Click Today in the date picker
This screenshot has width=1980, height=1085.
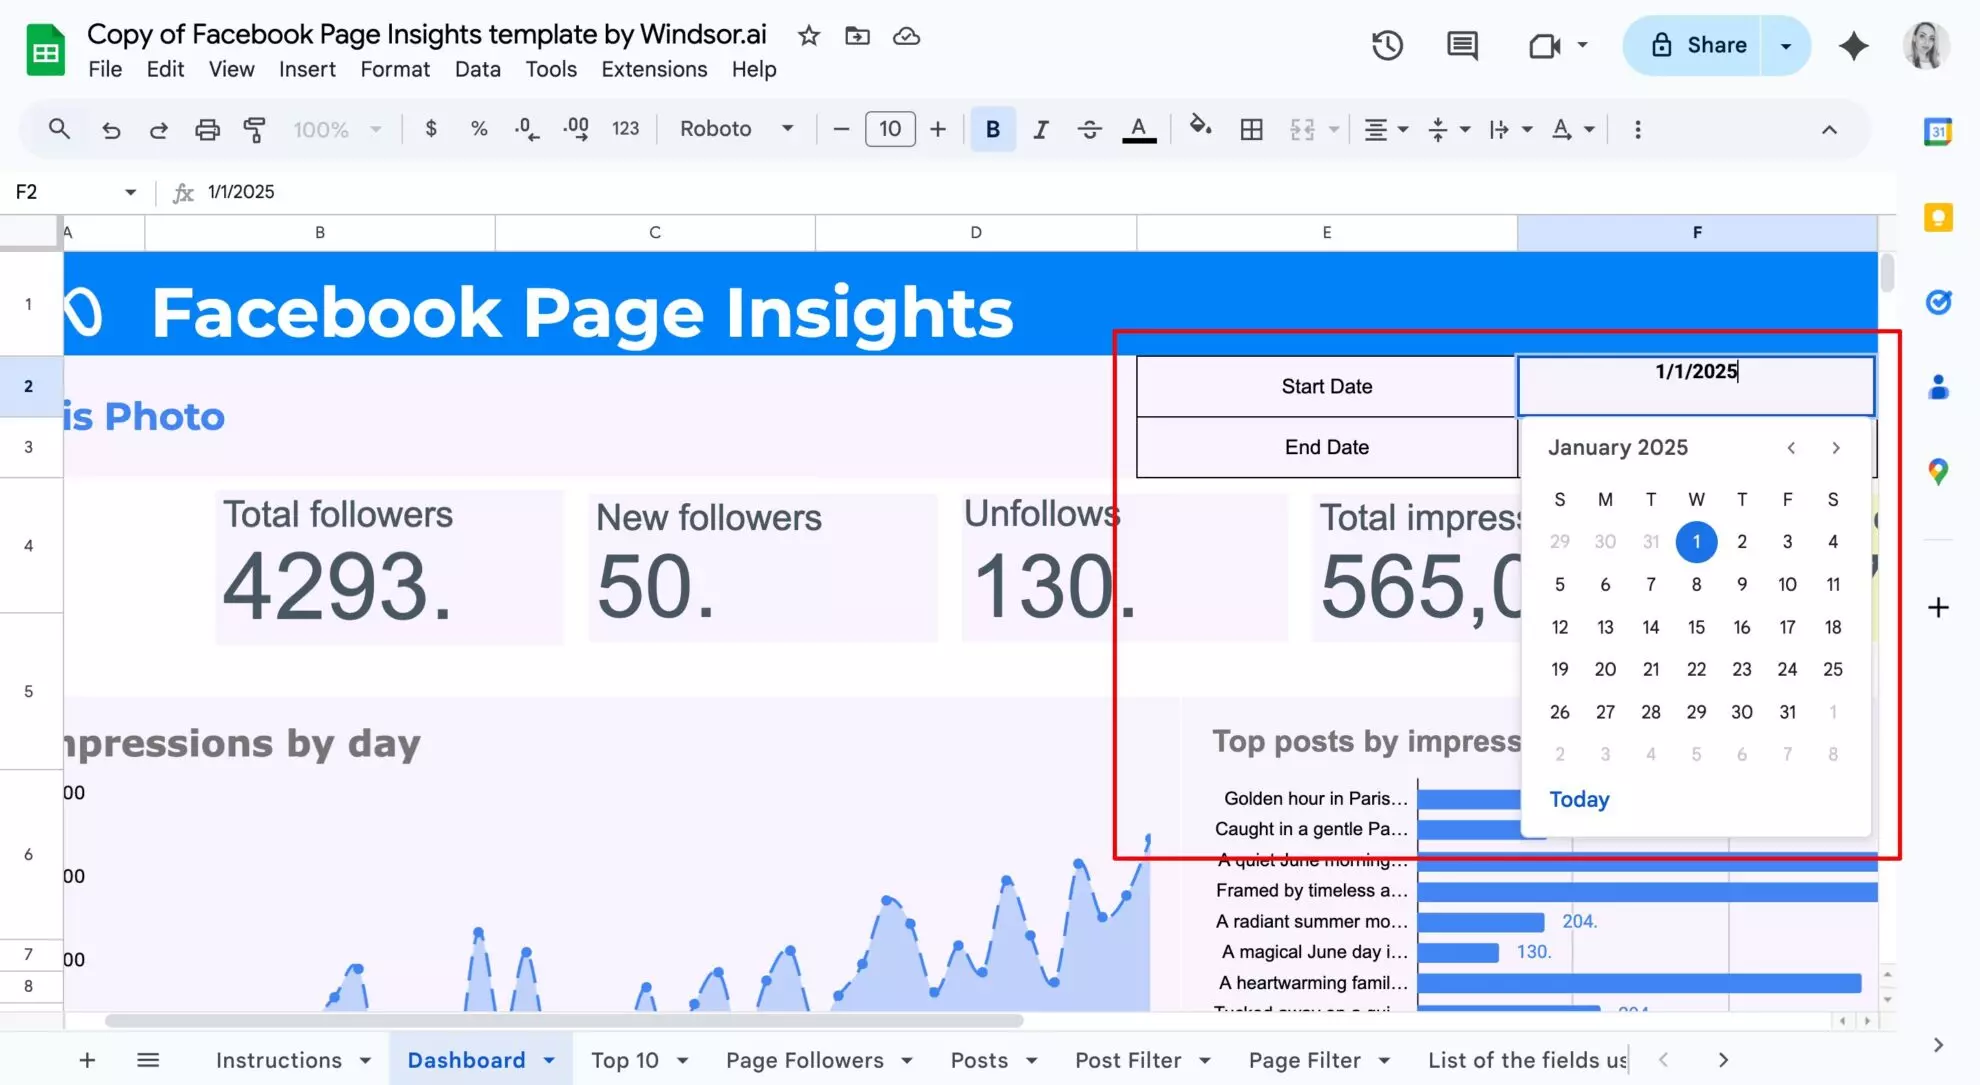[x=1579, y=799]
